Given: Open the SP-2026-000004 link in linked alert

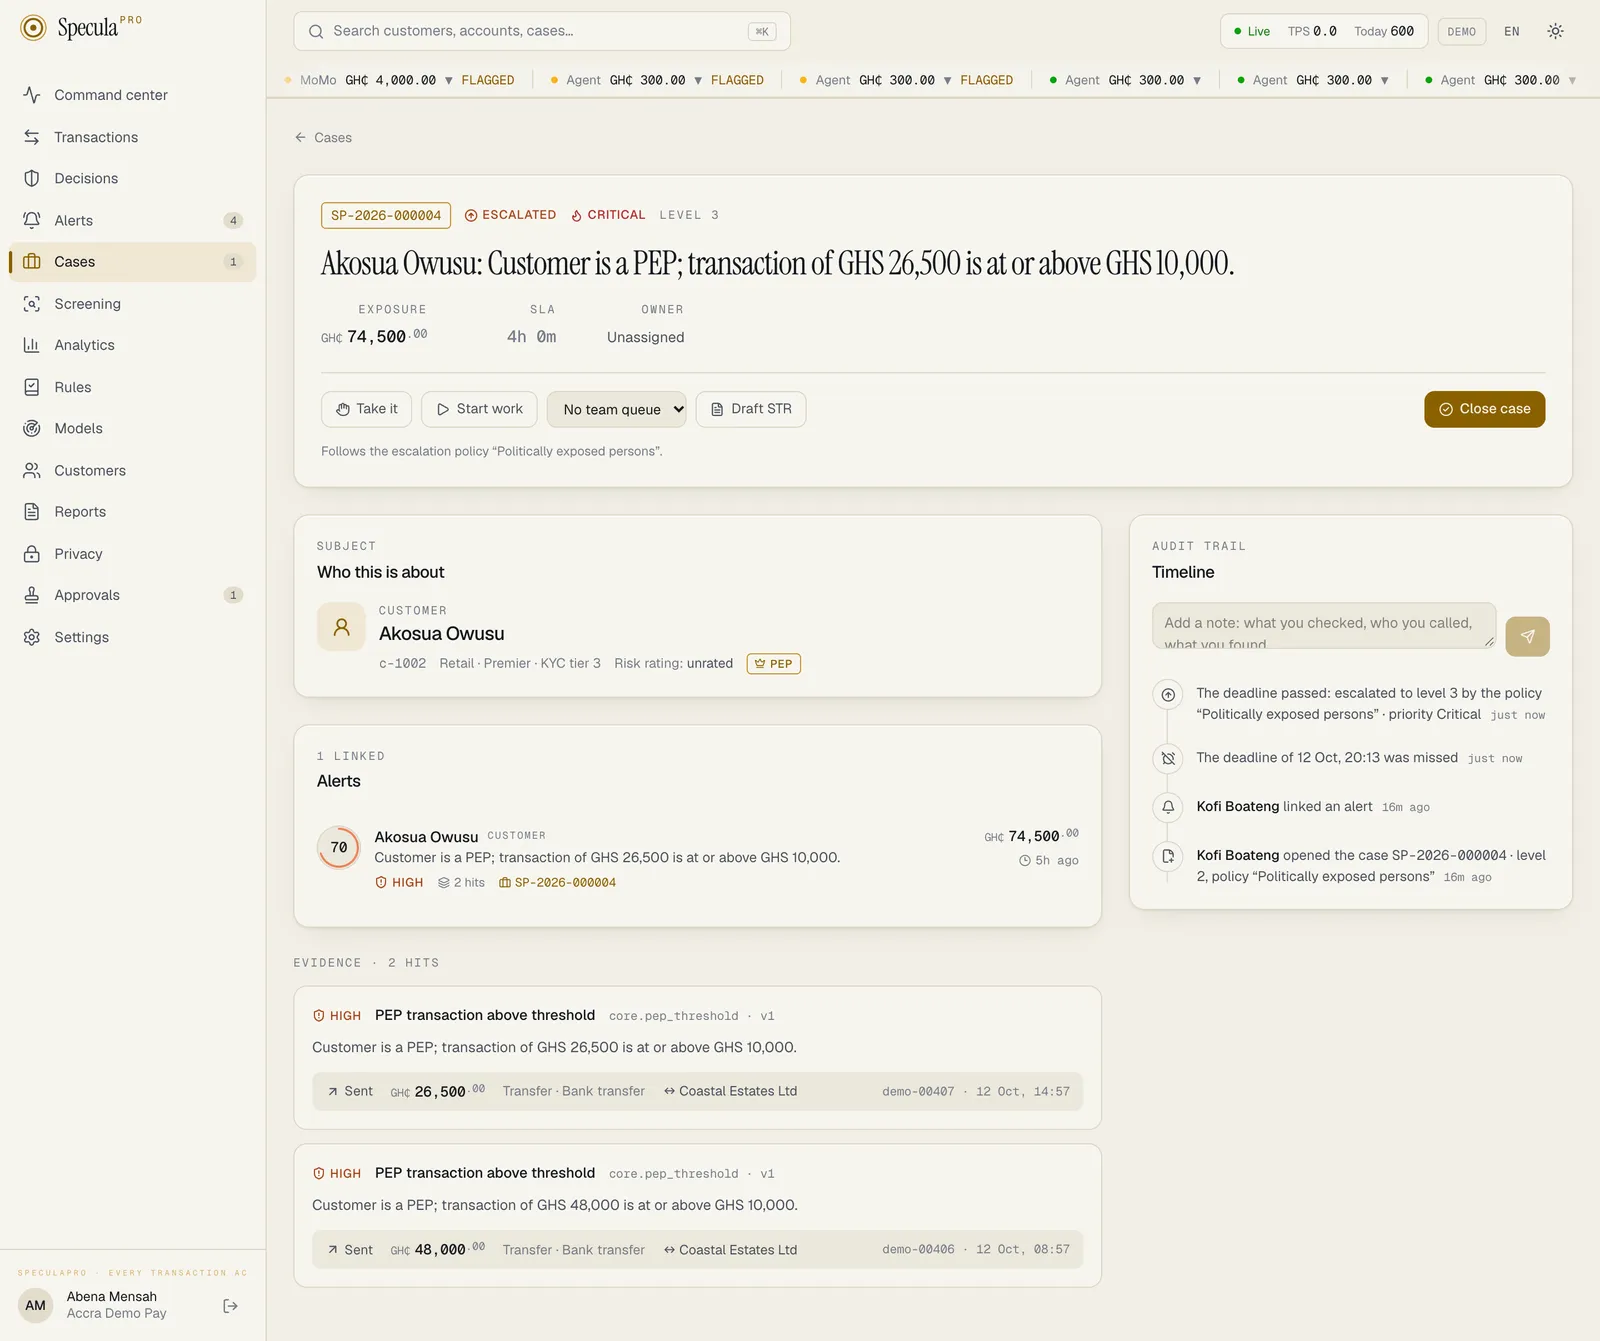Looking at the screenshot, I should pos(557,883).
